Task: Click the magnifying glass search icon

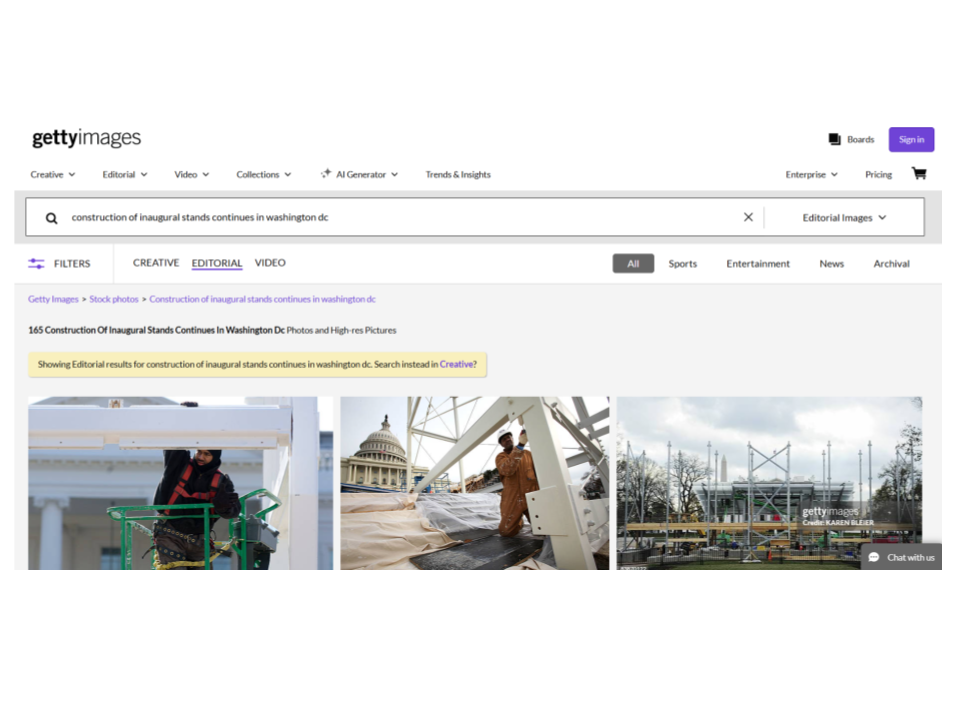Action: pos(51,218)
